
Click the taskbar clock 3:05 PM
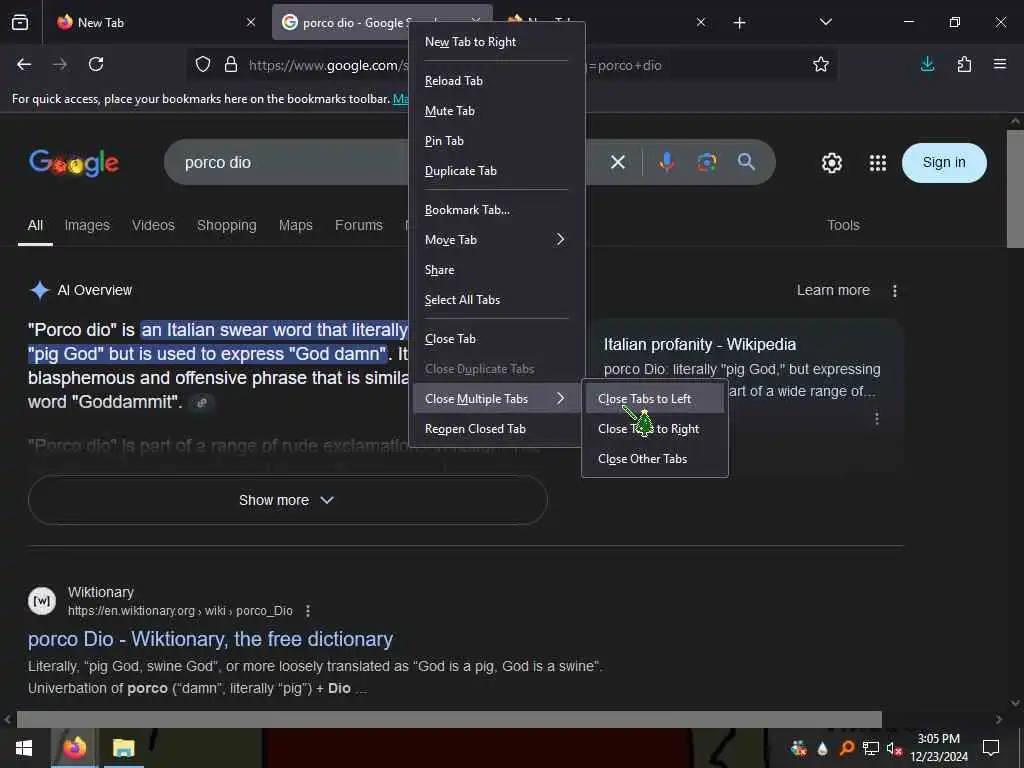tap(938, 739)
